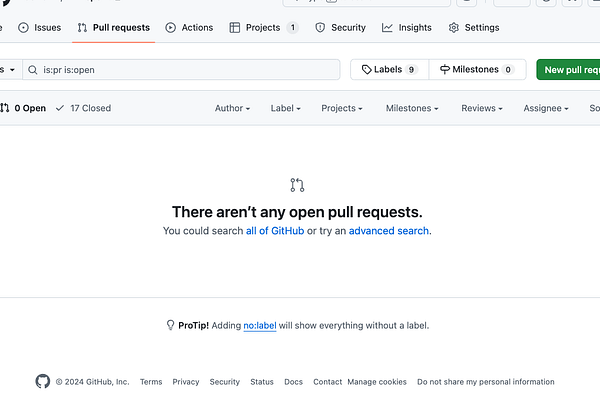Open the Milestones button with signpost icon
The width and height of the screenshot is (600, 401).
[x=476, y=70]
